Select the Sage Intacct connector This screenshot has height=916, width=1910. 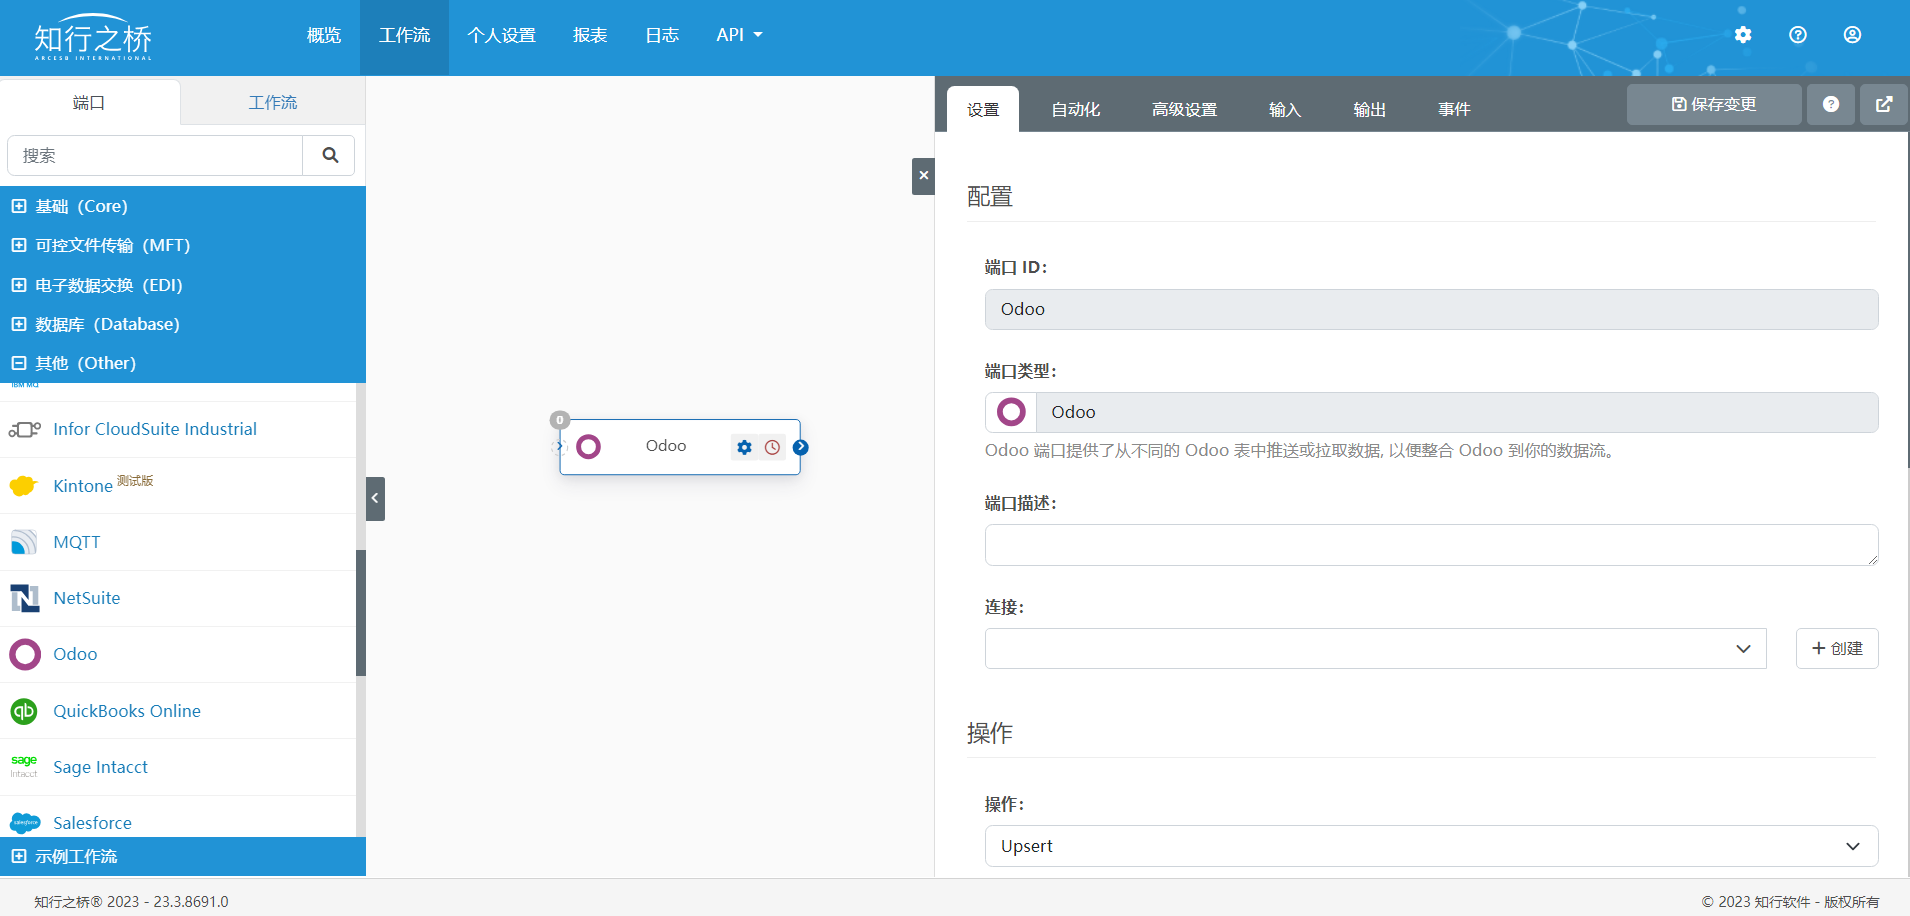(x=178, y=767)
